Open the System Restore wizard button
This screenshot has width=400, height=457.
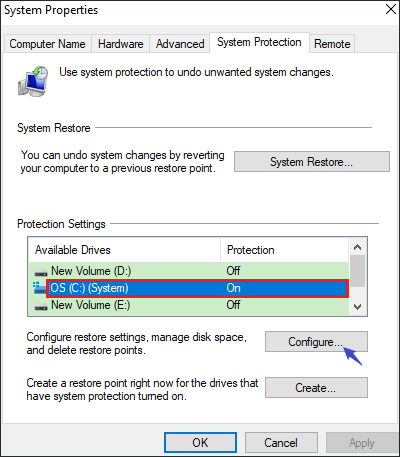[312, 162]
